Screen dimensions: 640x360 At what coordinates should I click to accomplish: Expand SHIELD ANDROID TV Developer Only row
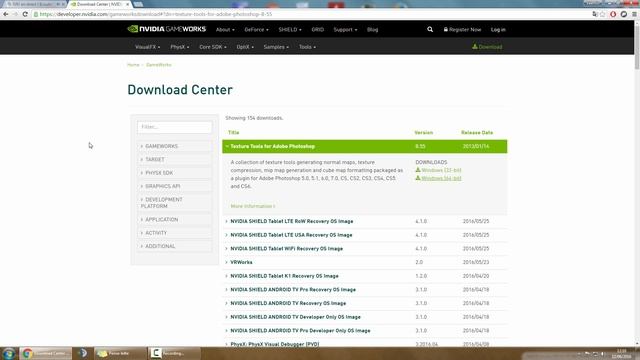coord(364,317)
